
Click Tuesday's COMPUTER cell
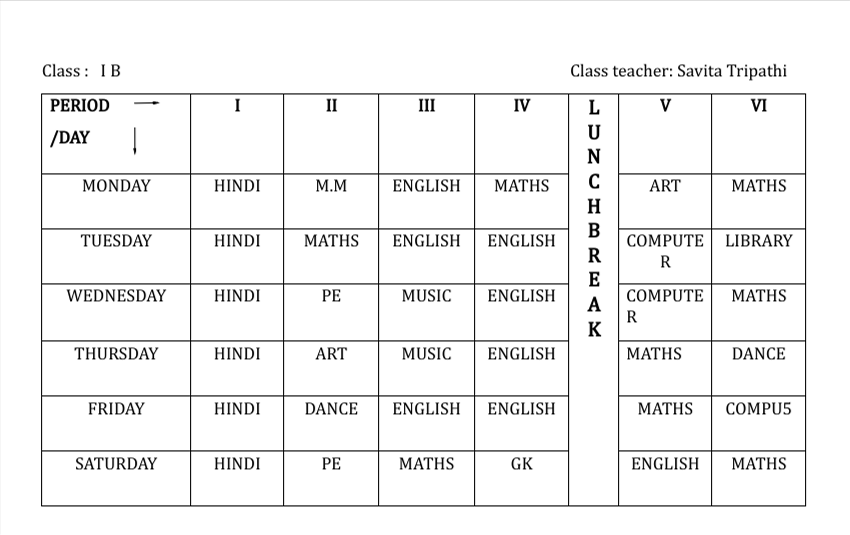pyautogui.click(x=664, y=250)
